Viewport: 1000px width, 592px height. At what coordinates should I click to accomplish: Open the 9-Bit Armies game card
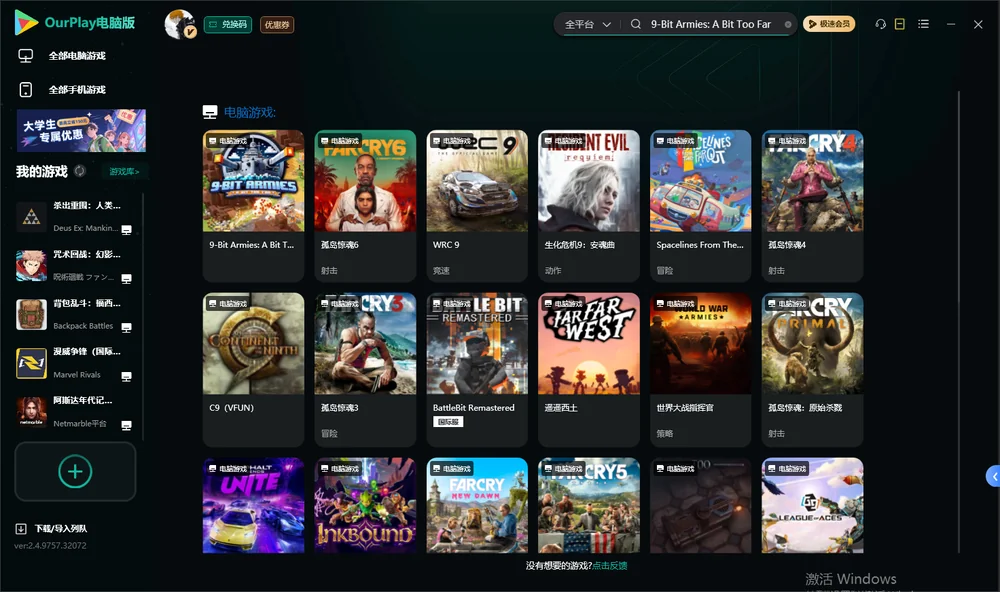(253, 205)
